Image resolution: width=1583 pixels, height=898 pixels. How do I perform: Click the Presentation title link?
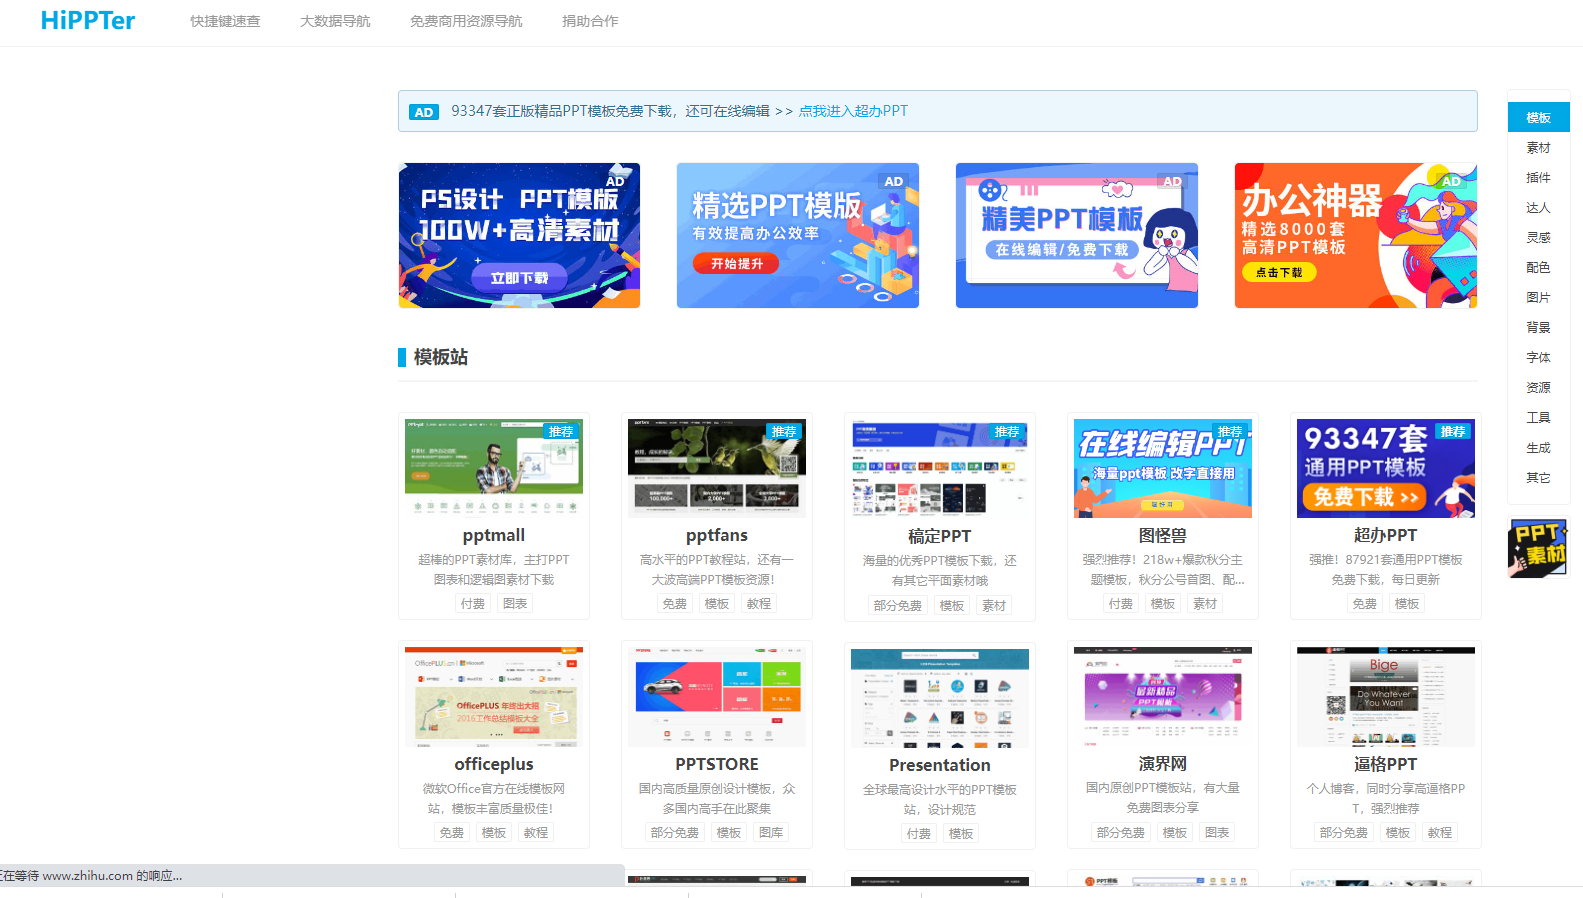(x=940, y=766)
